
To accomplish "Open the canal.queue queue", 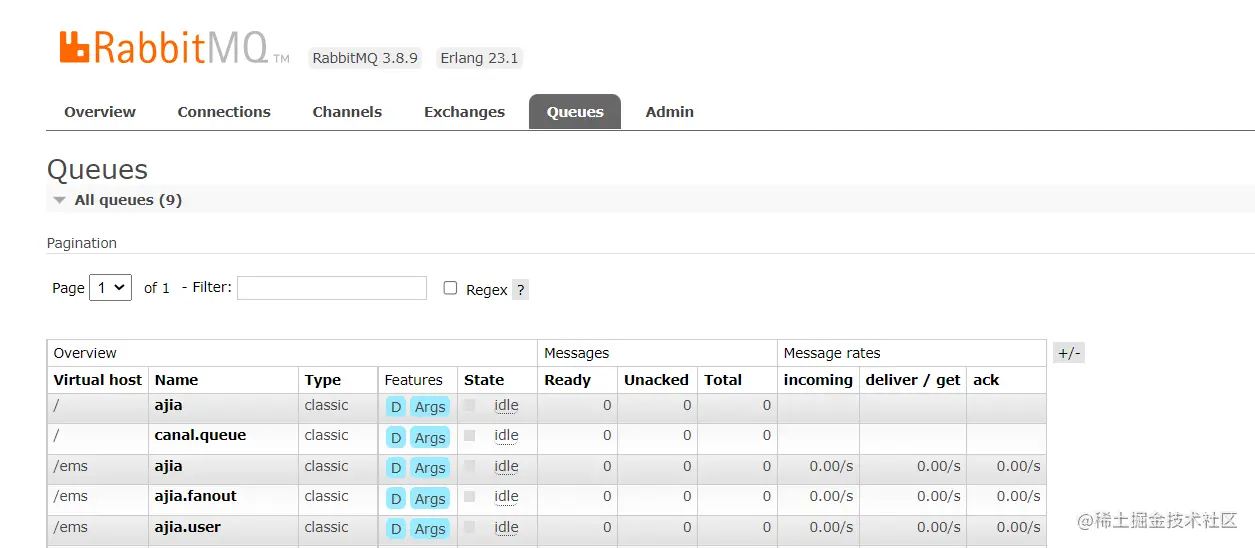I will (200, 435).
